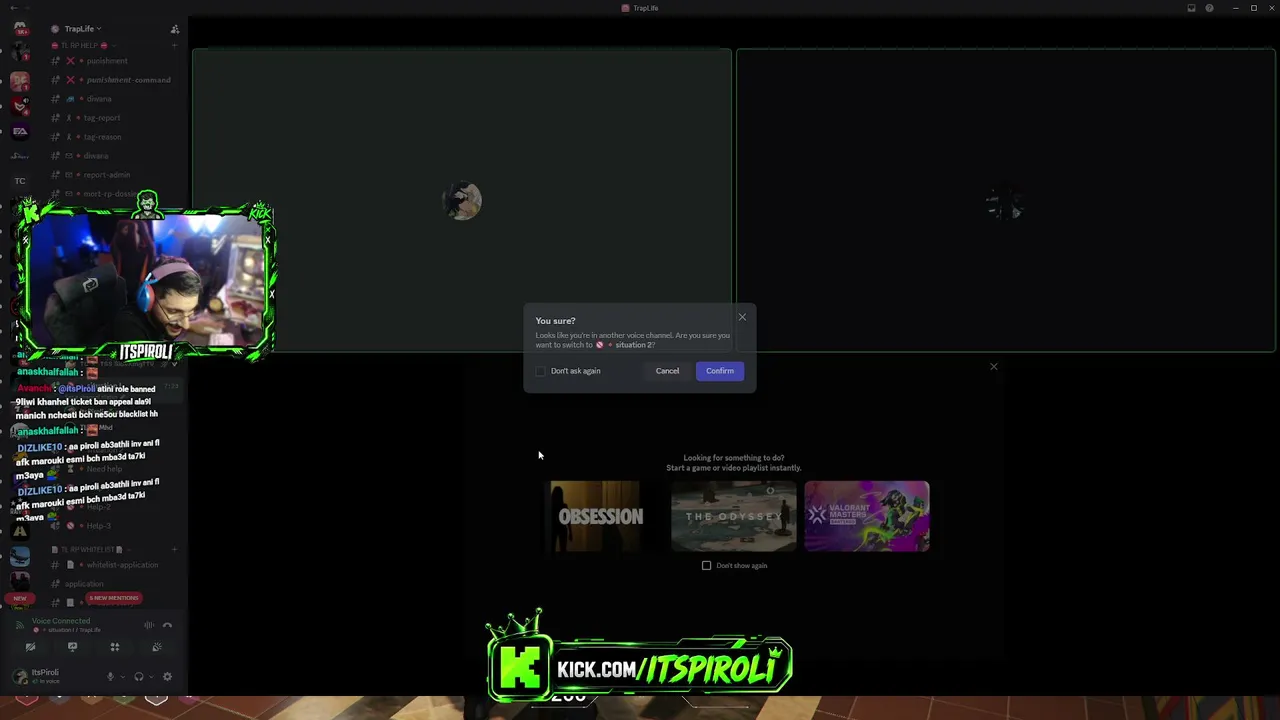The width and height of the screenshot is (1280, 720).
Task: Close the "You sure?" dialog
Action: pos(742,317)
